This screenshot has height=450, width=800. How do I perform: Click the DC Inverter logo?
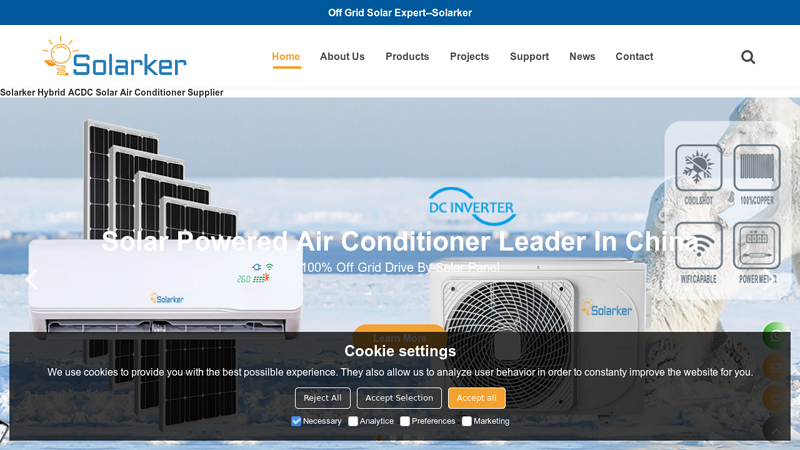[472, 207]
